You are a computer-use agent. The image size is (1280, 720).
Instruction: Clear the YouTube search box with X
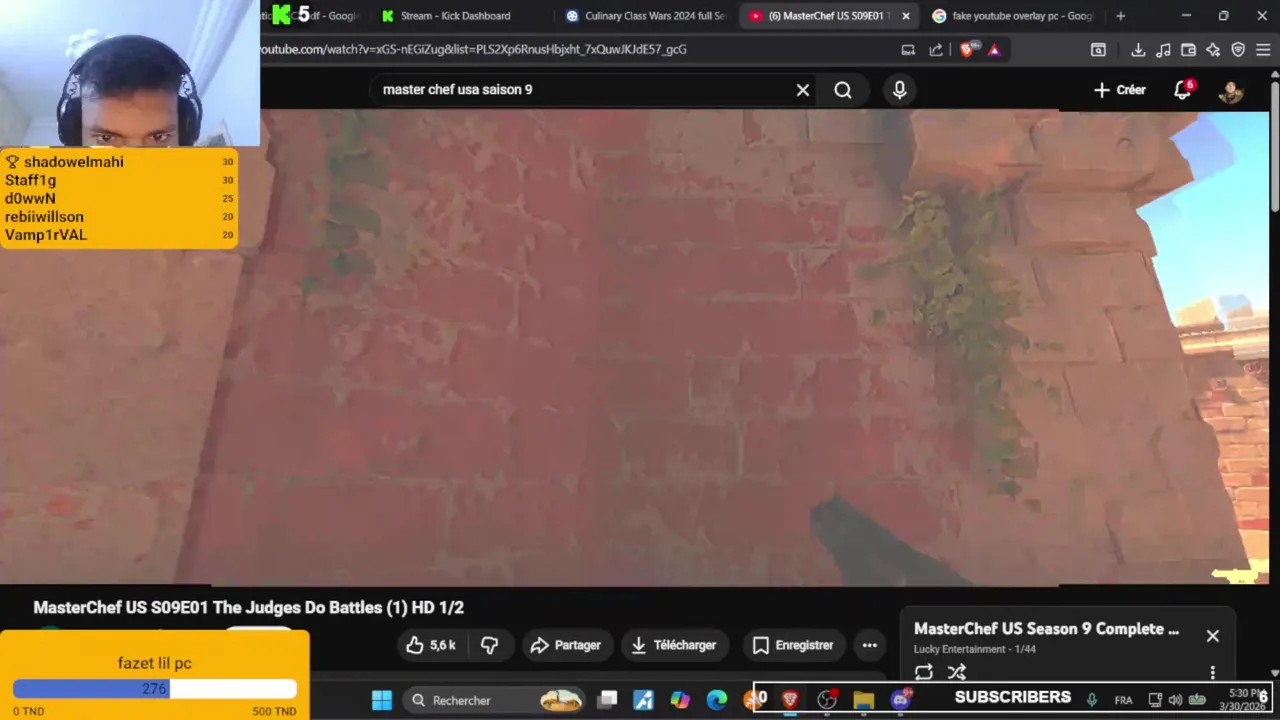click(802, 90)
